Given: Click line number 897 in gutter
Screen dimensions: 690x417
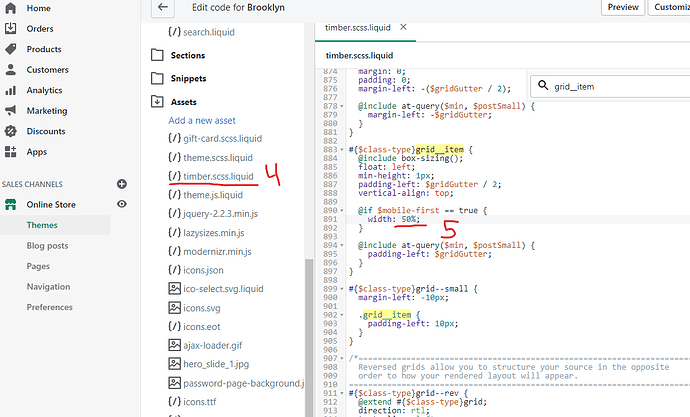Looking at the screenshot, I should [x=330, y=271].
